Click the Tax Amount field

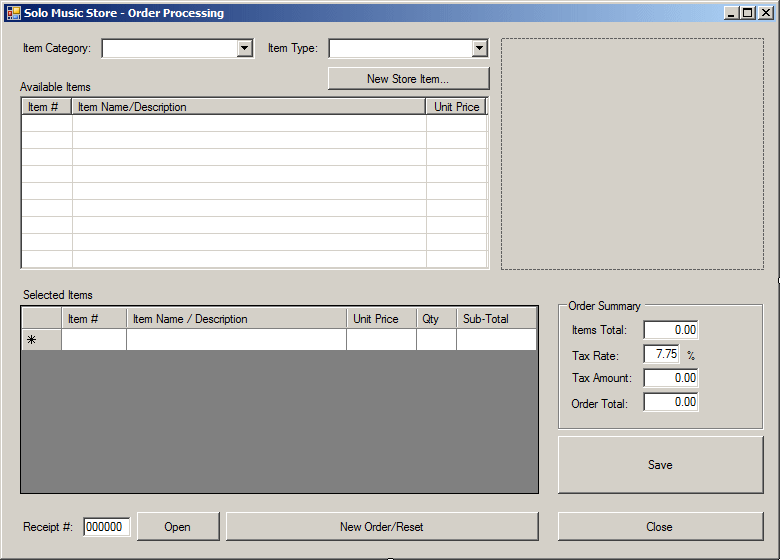pyautogui.click(x=671, y=378)
